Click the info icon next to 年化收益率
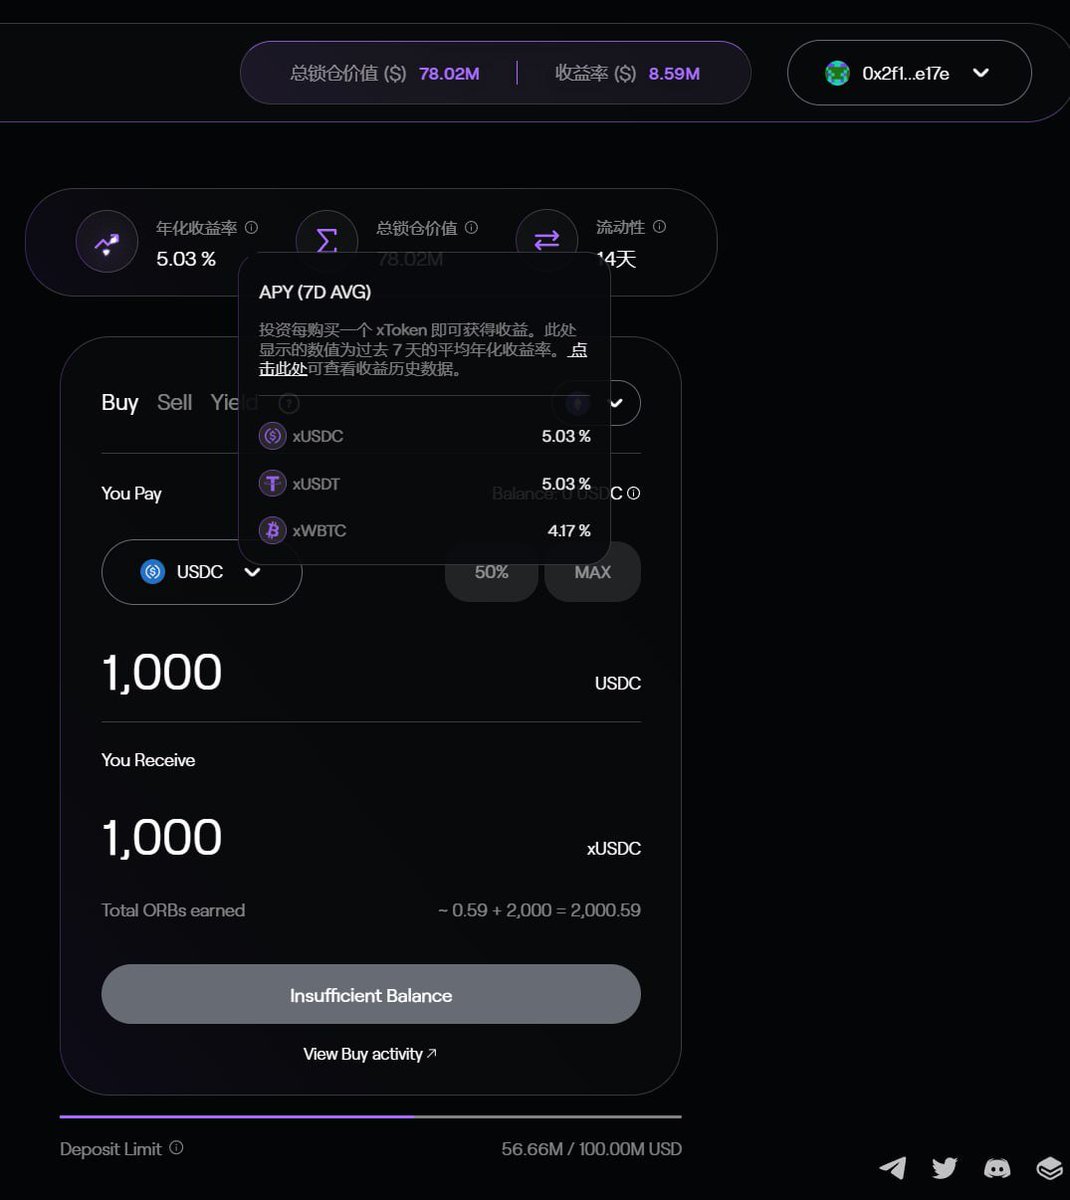Screen dimensions: 1070x1200 [x=251, y=228]
